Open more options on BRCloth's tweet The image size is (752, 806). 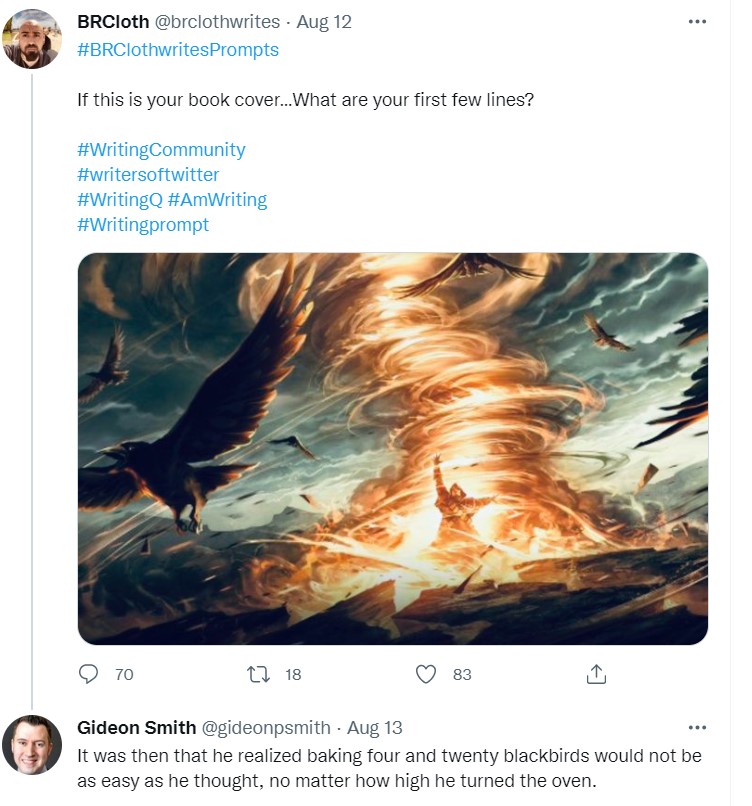pos(697,22)
